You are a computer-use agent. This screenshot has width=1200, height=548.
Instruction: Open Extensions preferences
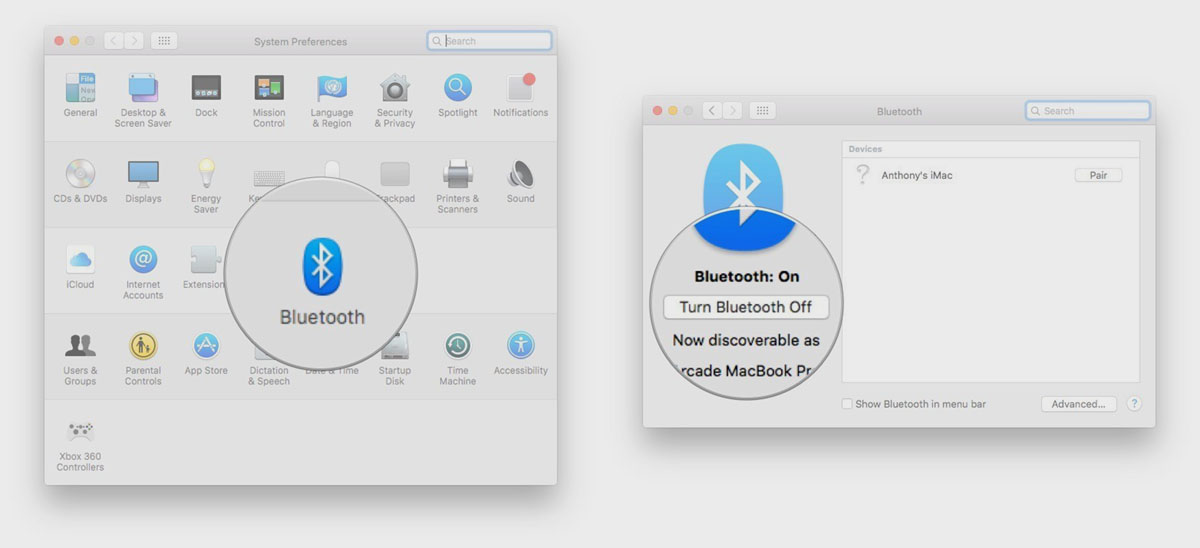204,267
